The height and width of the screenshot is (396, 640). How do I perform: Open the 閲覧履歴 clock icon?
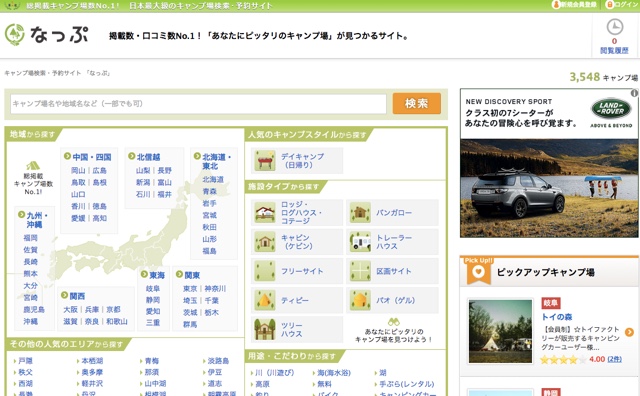tap(614, 27)
